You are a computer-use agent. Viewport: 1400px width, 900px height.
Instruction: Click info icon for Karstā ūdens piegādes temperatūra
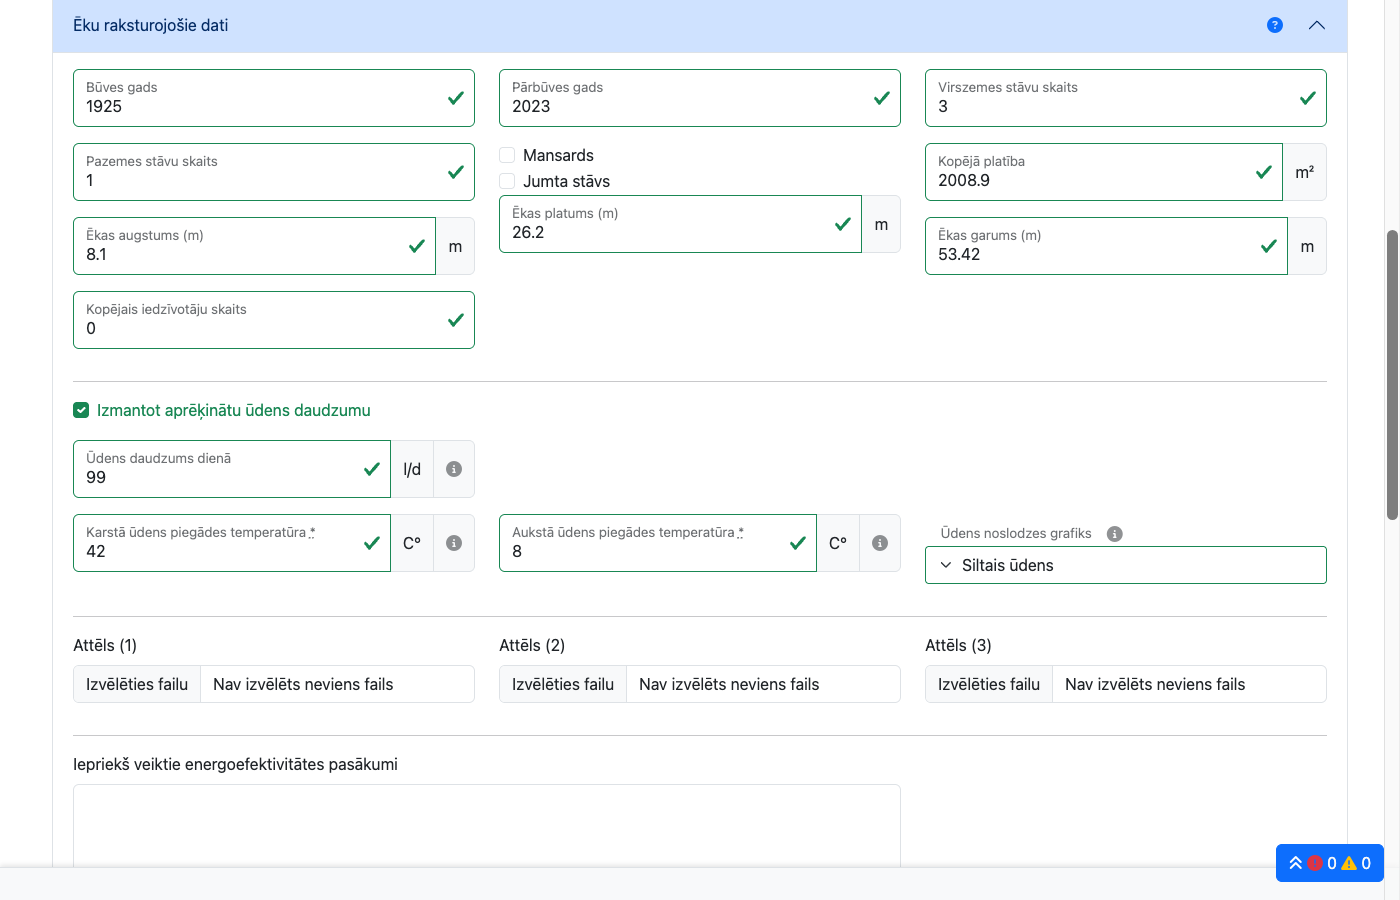coord(454,543)
